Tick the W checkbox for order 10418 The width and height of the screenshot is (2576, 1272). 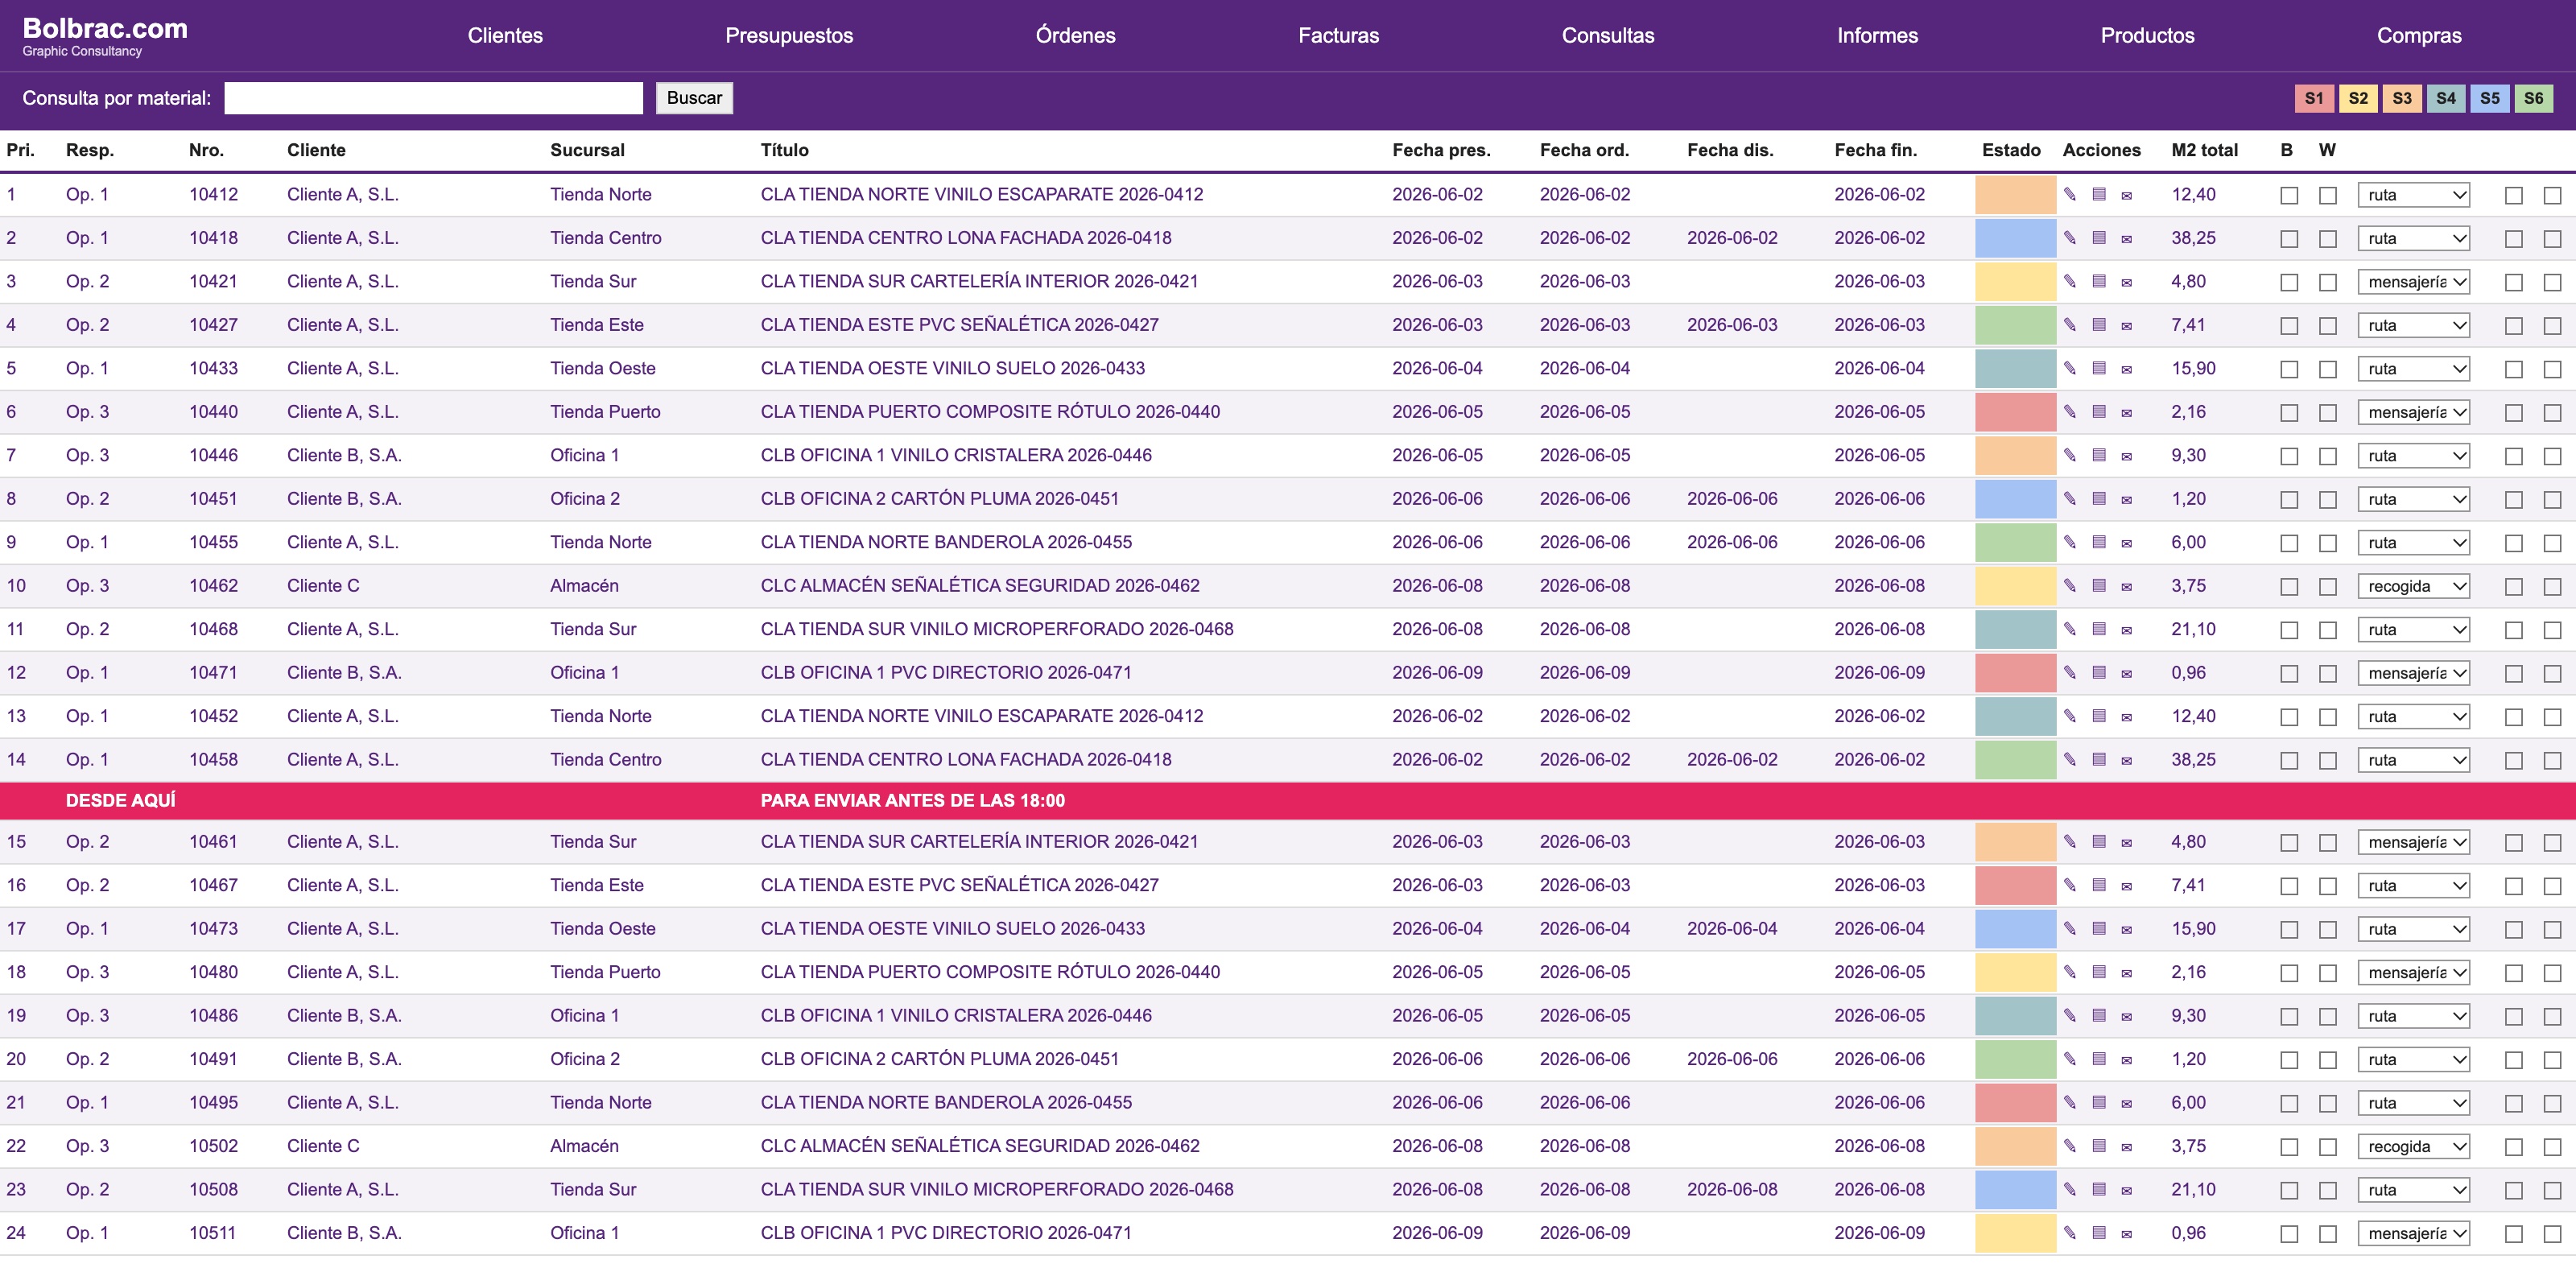pyautogui.click(x=2328, y=239)
